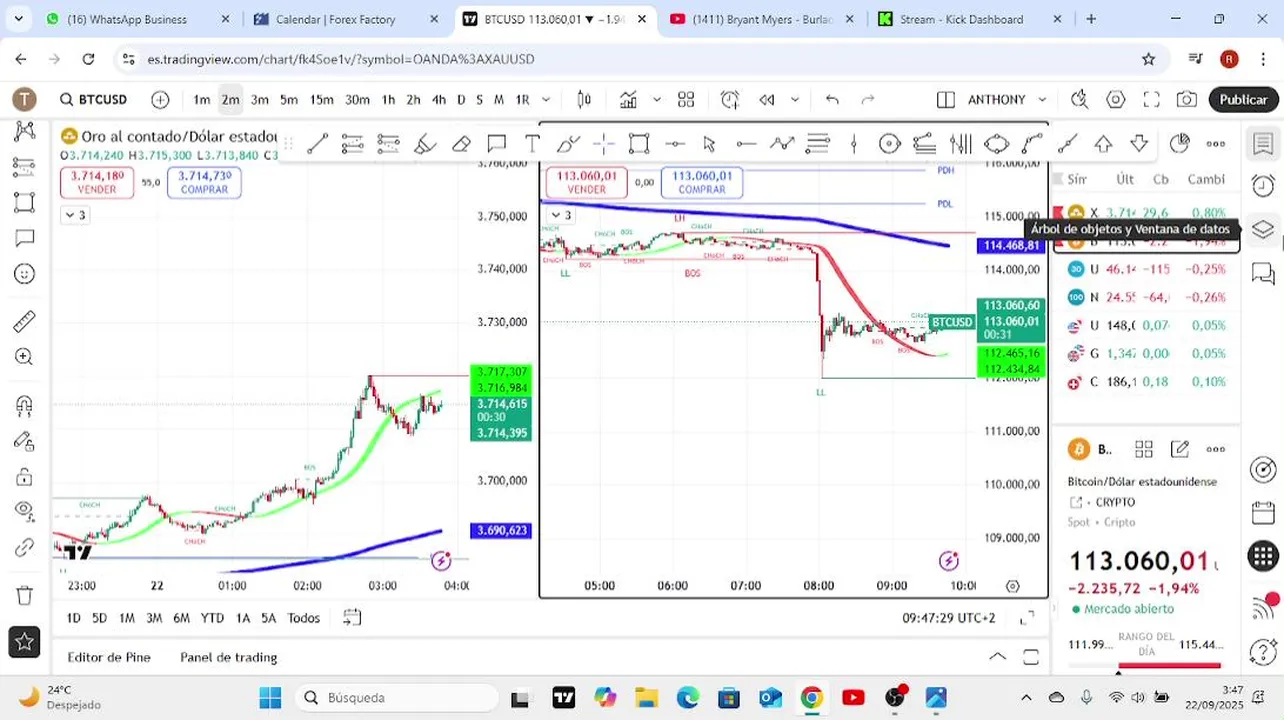This screenshot has width=1284, height=720.
Task: Create an alert from the top toolbar
Action: point(730,99)
